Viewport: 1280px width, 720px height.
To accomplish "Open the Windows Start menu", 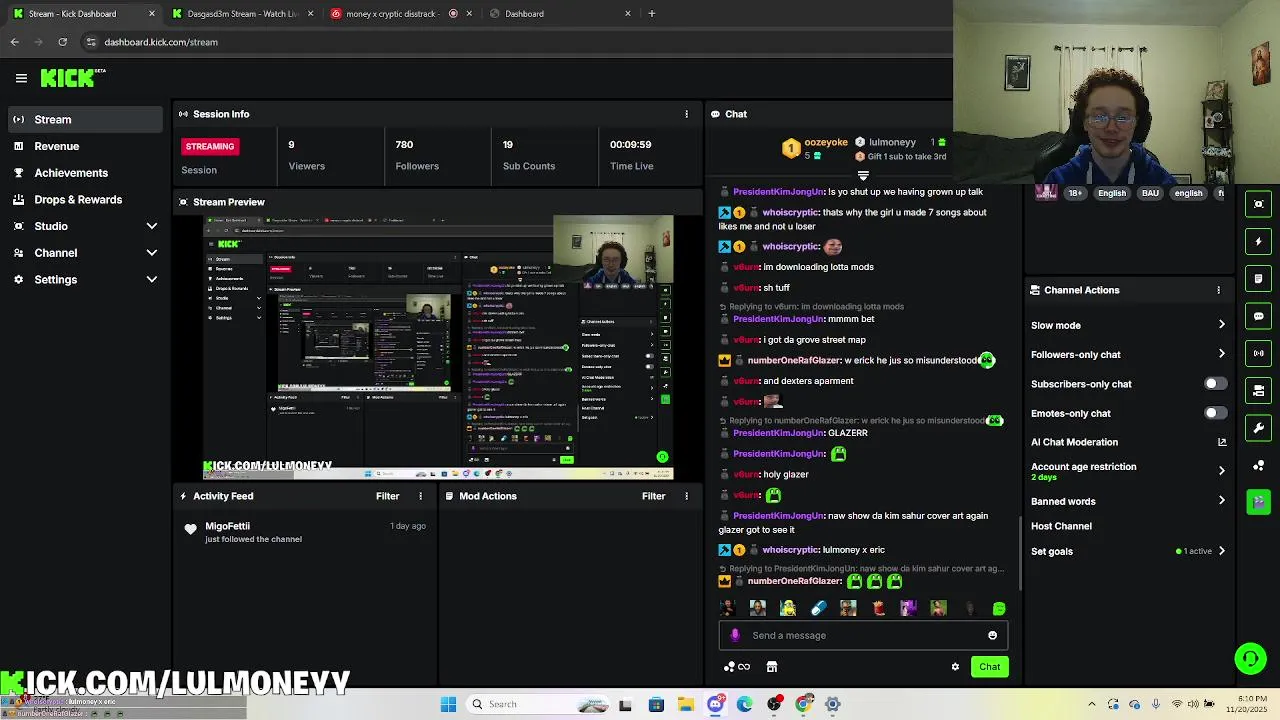I will (448, 704).
